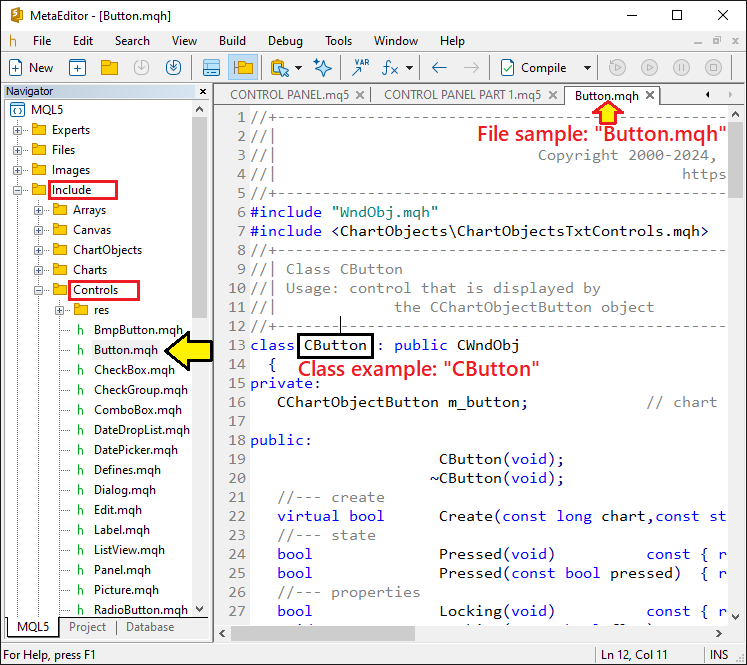Open the View menu
This screenshot has width=747, height=665.
pos(184,41)
